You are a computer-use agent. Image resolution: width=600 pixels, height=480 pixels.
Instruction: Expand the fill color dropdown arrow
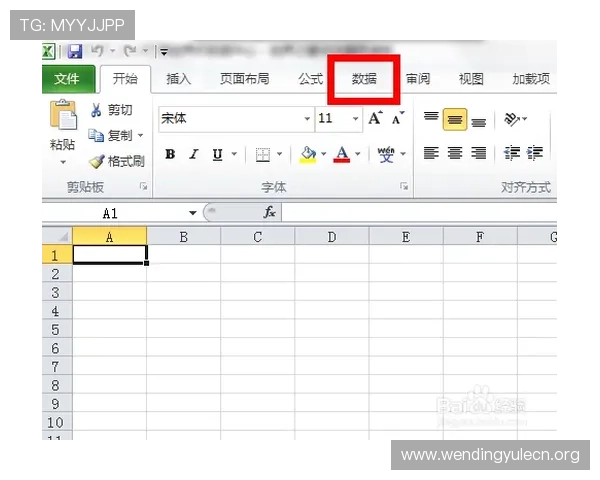click(324, 154)
